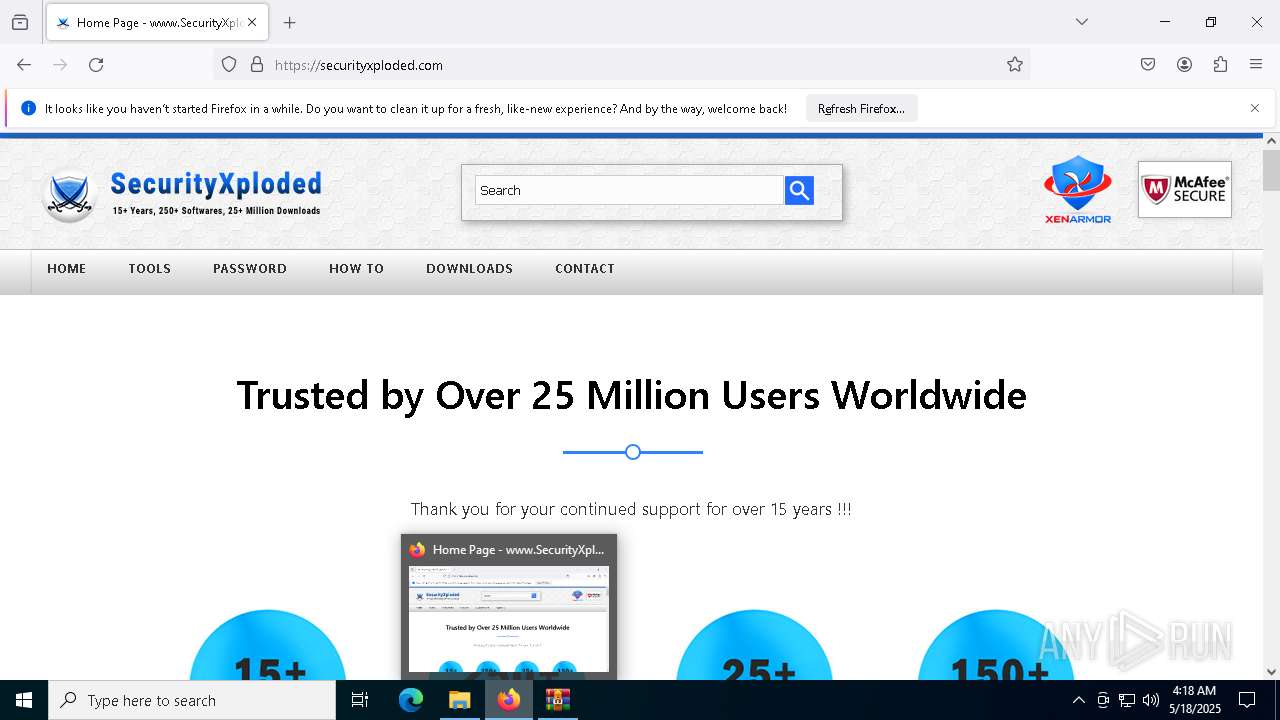Open the DOWNLOADS menu item
Image resolution: width=1280 pixels, height=720 pixels.
pos(469,268)
